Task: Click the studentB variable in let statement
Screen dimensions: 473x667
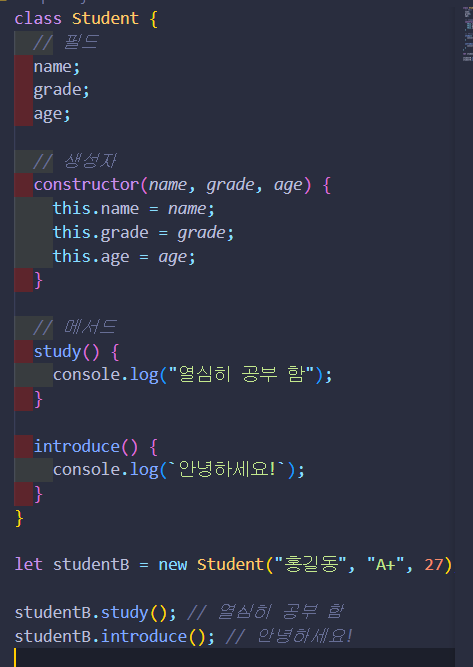Action: pos(91,565)
